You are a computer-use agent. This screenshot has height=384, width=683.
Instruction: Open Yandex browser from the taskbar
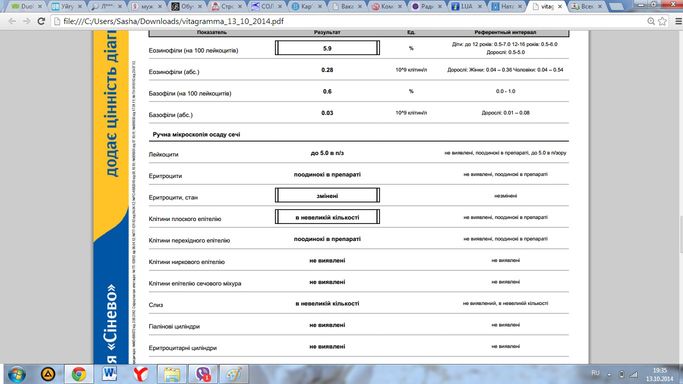(x=141, y=374)
